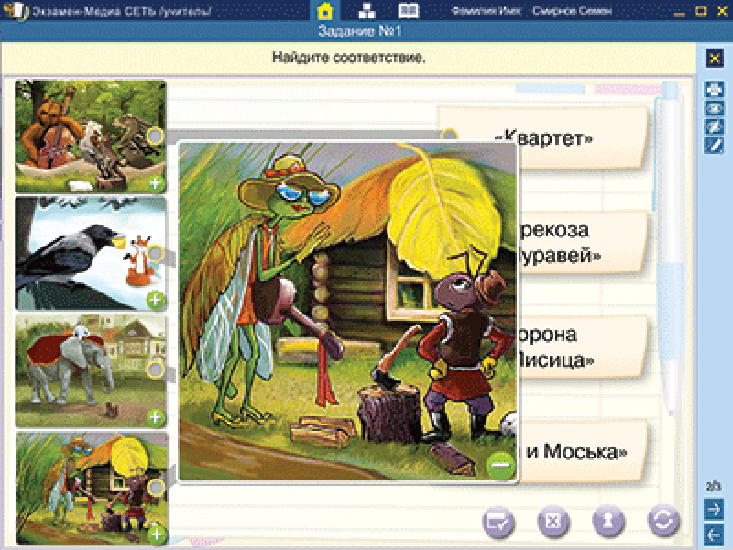This screenshot has height=550, width=733.
Task: Select connector dot on crow picture
Action: 155,253
